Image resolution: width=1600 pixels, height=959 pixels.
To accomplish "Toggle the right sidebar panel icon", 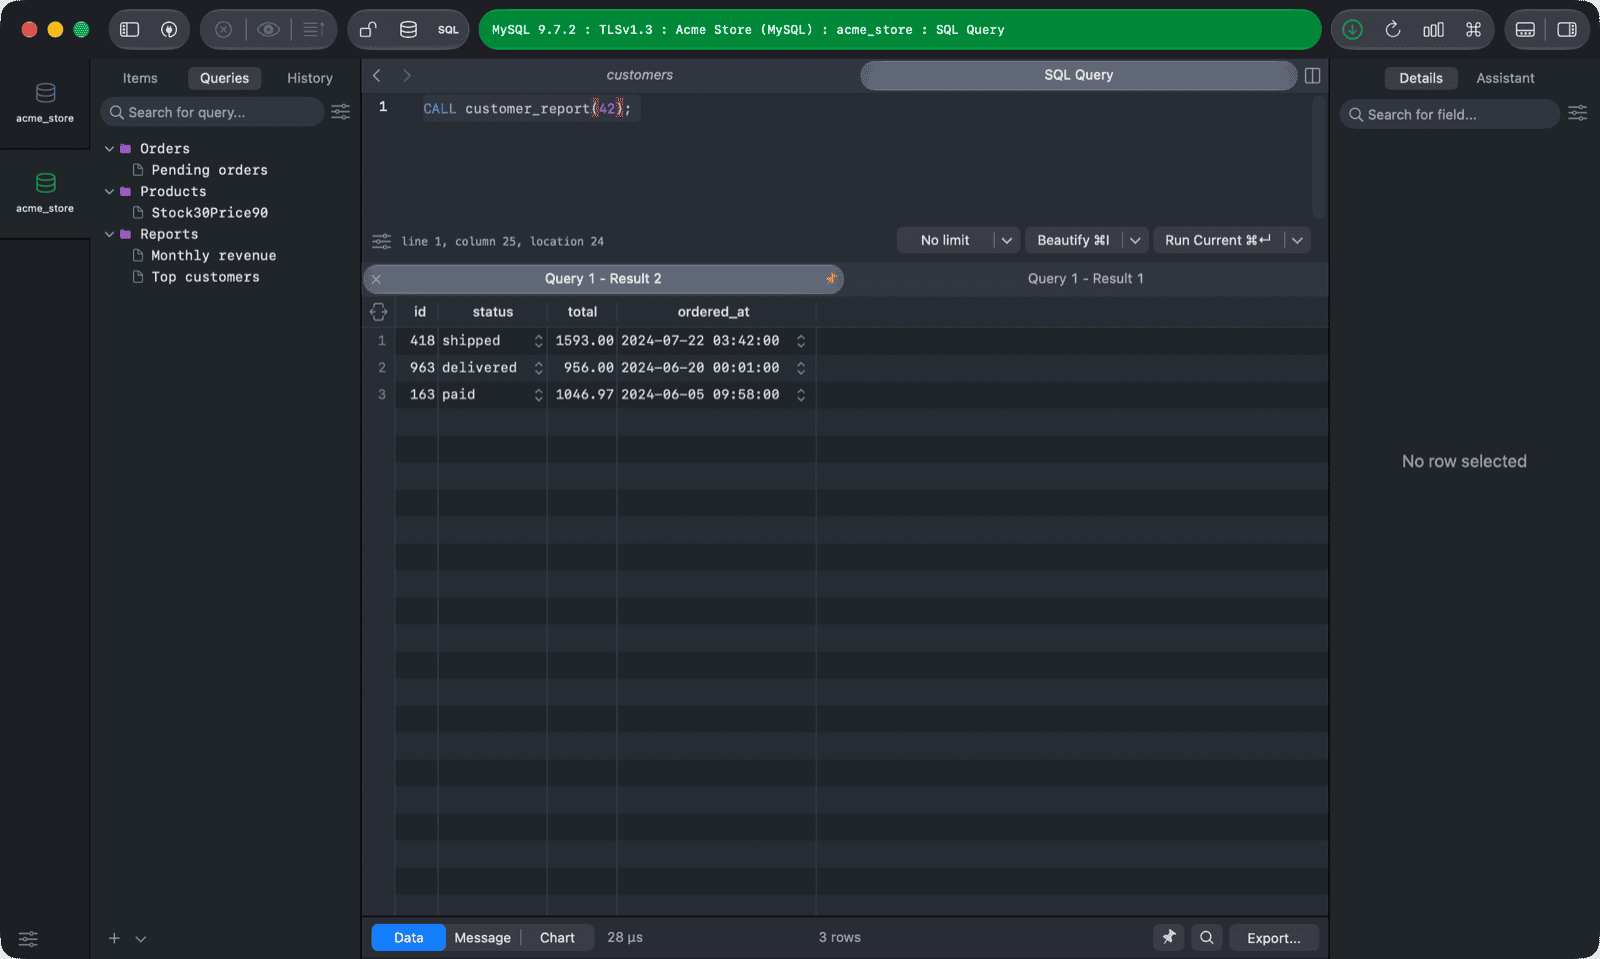I will click(1567, 30).
